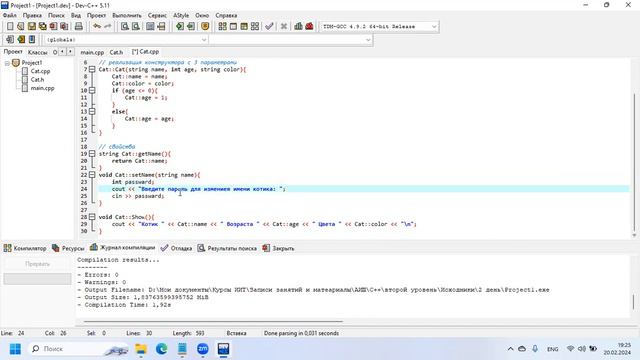
Task: Start debugging with the checkmark icon
Action: click(269, 27)
